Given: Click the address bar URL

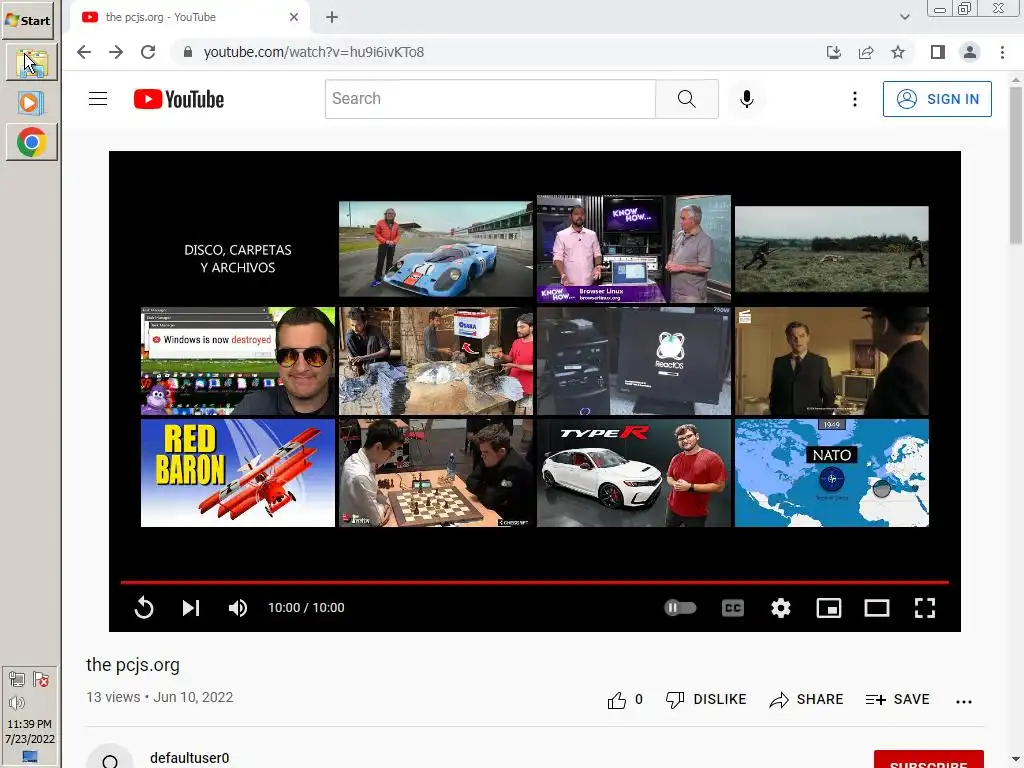Looking at the screenshot, I should pos(313,52).
